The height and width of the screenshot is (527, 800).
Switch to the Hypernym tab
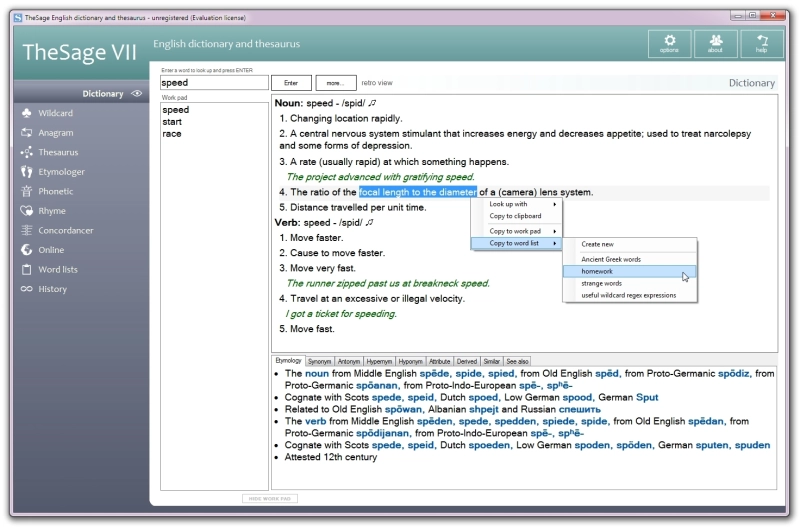tap(379, 361)
